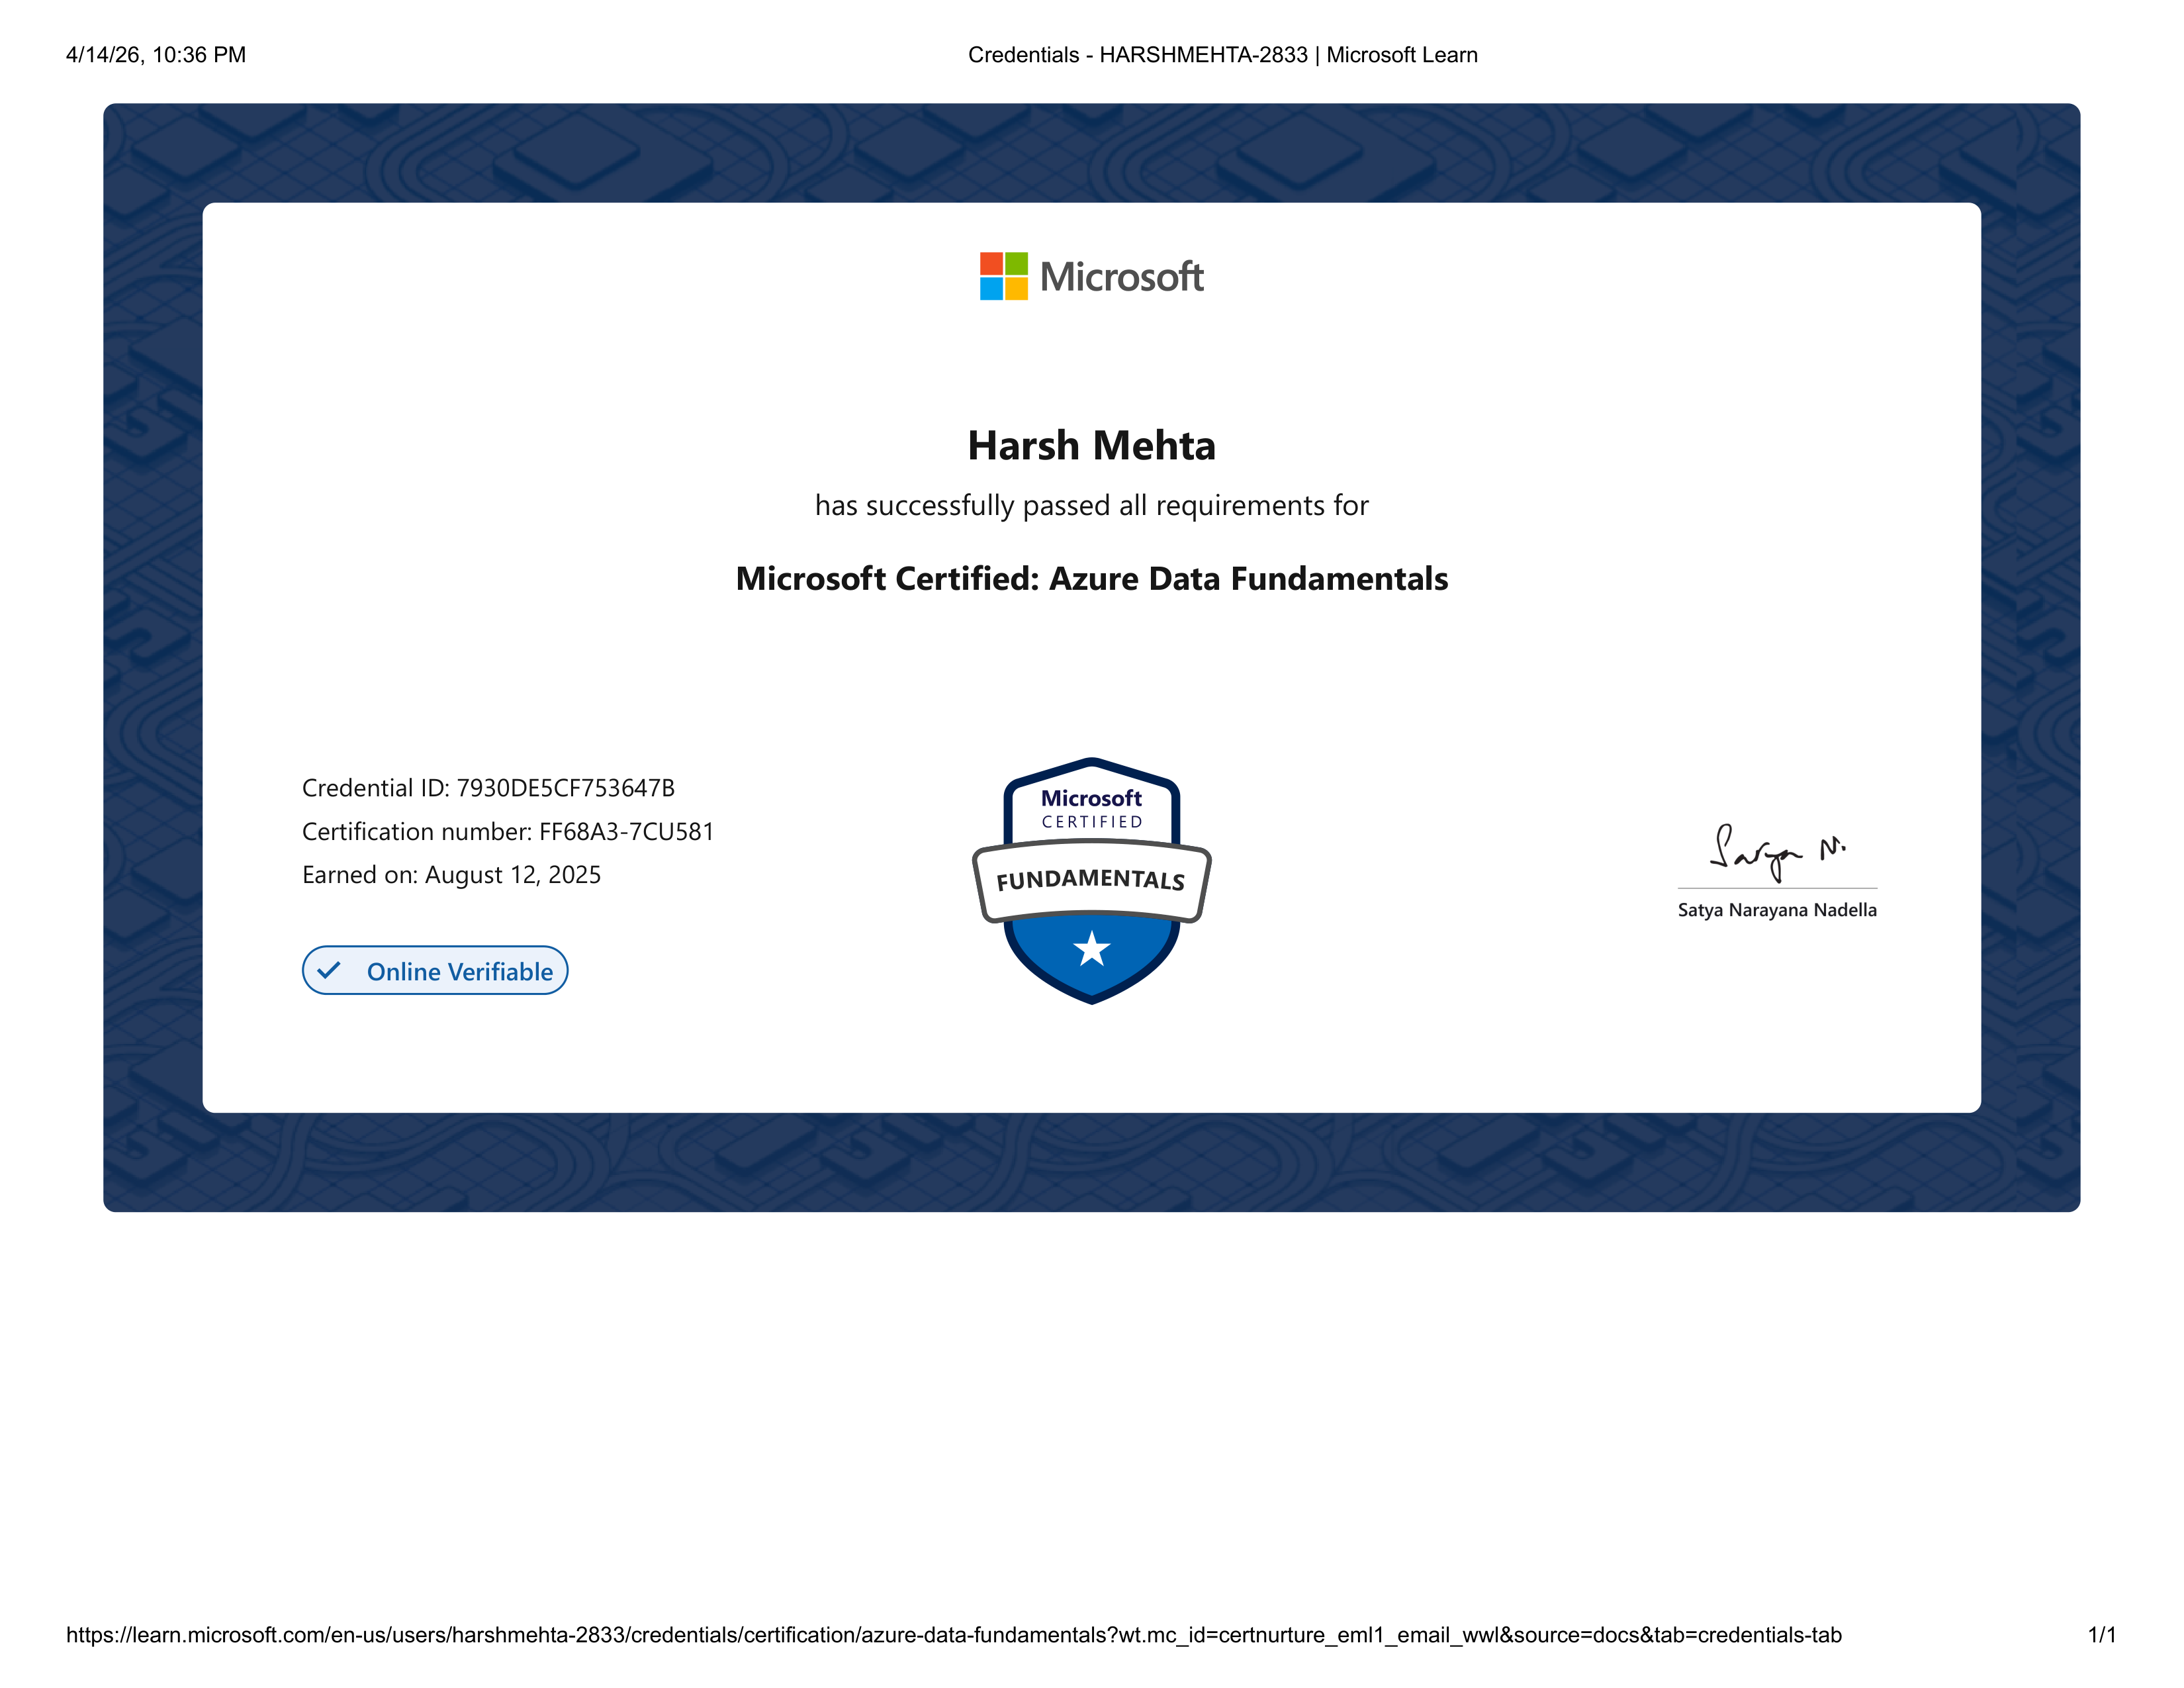Viewport: 2184px width, 1688px height.
Task: Click the page number 1/1
Action: (2102, 1635)
